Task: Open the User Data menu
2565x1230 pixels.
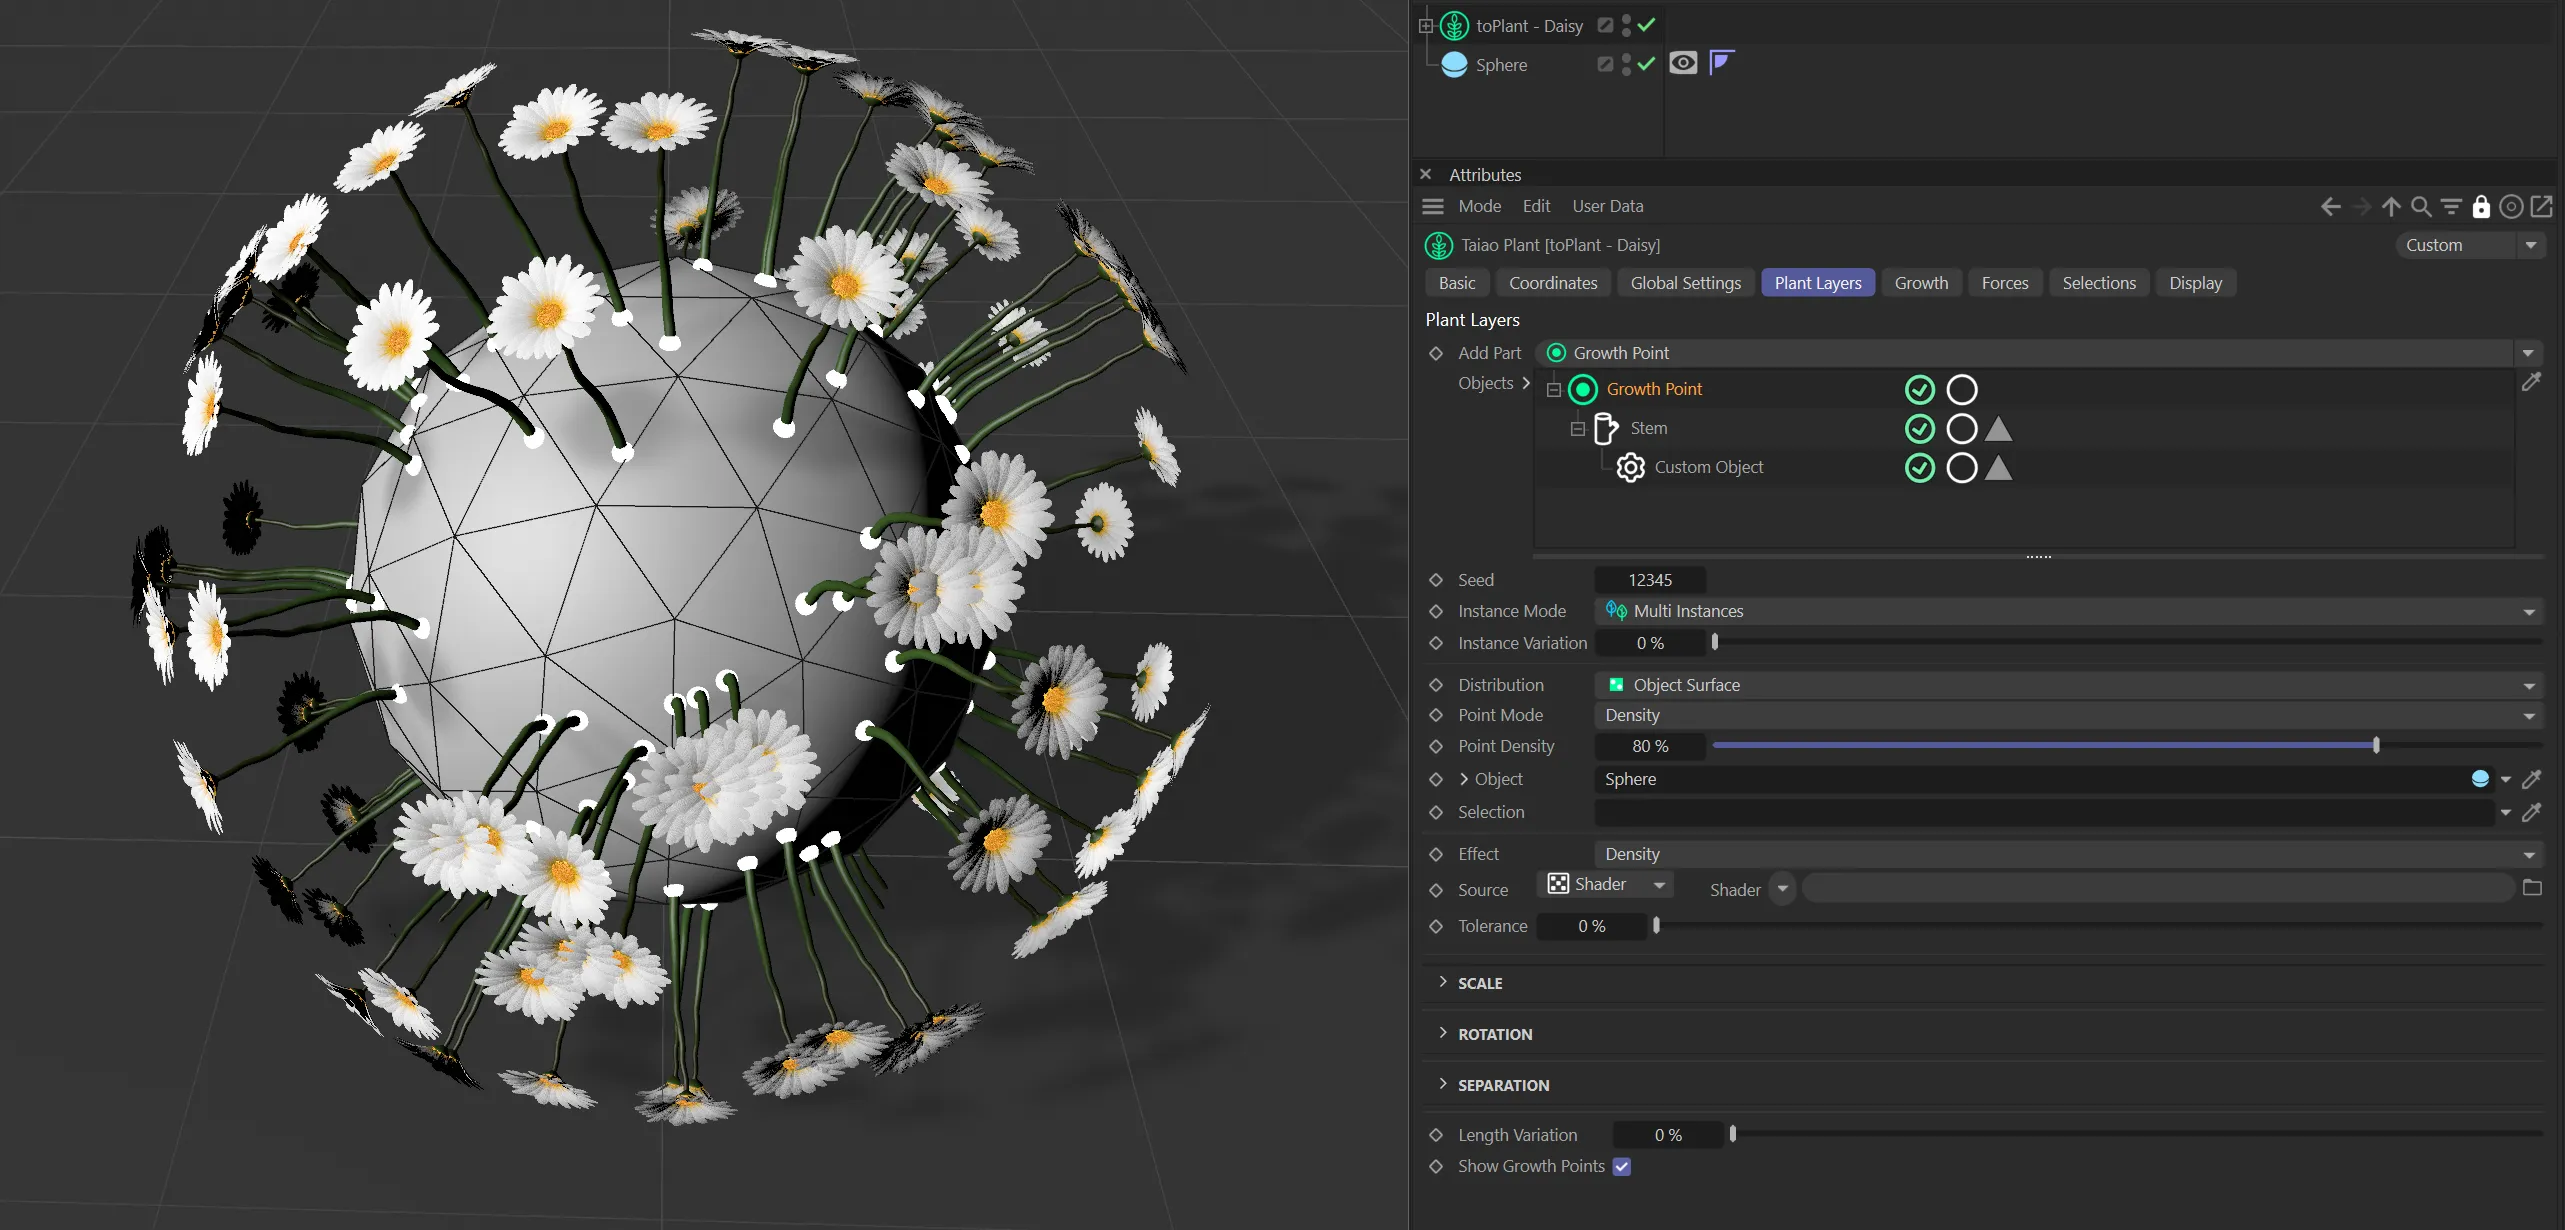Action: click(x=1607, y=206)
